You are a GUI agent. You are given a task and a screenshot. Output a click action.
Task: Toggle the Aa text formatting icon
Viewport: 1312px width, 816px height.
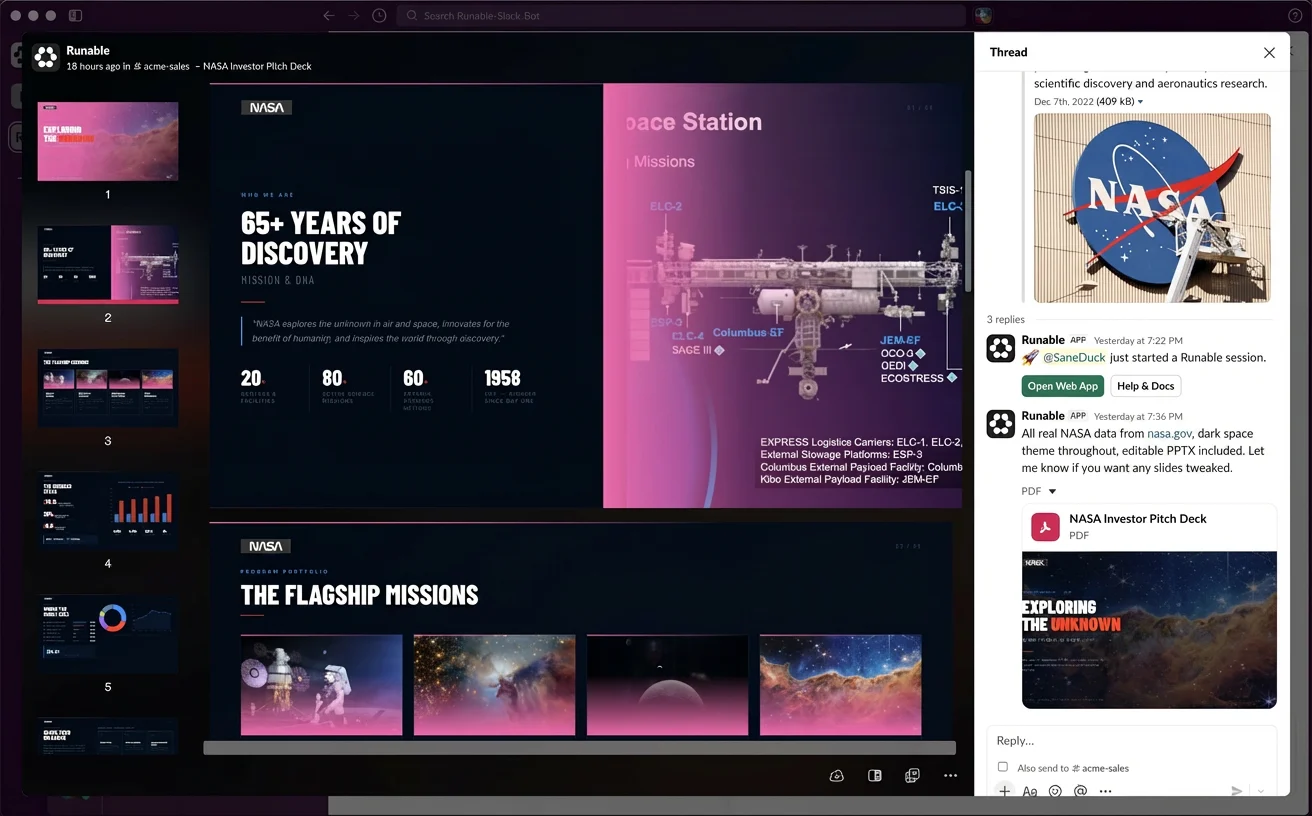click(1030, 791)
